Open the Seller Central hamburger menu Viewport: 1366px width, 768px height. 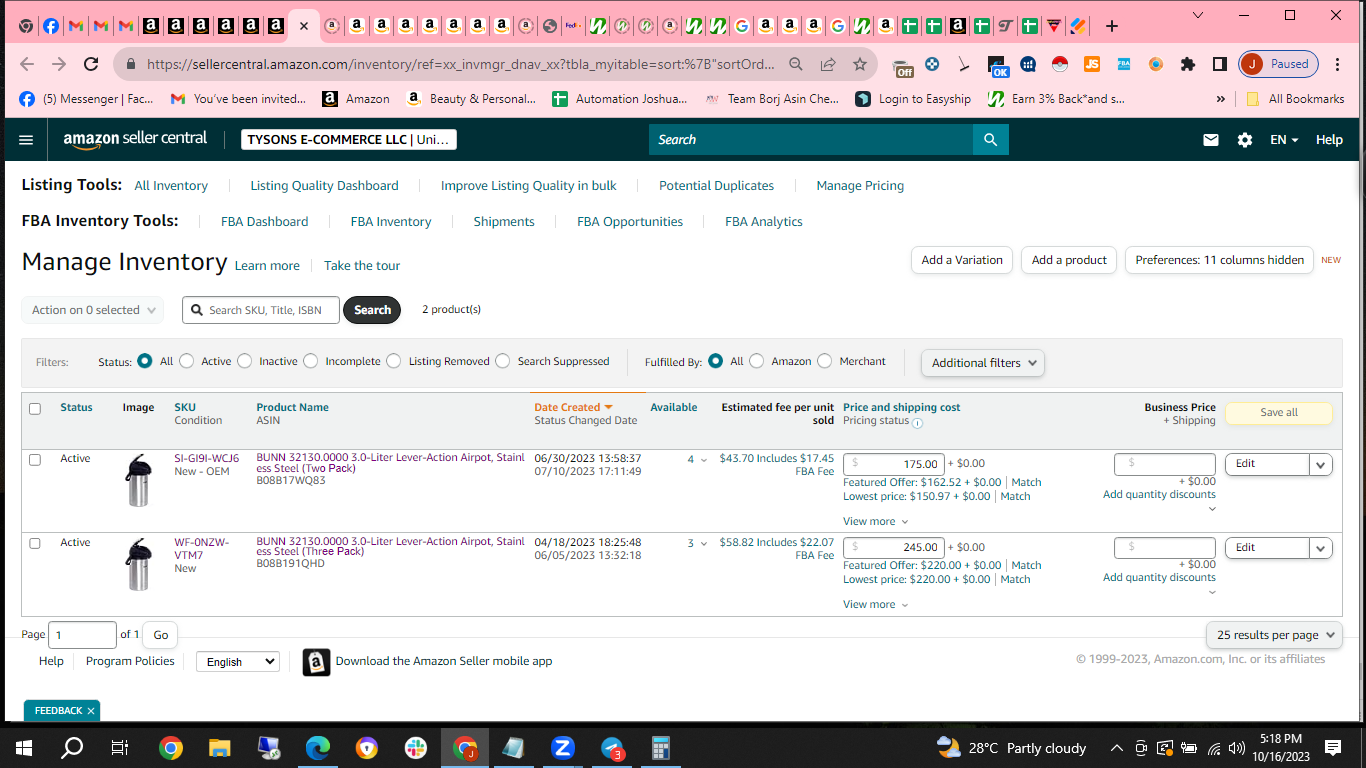point(26,140)
